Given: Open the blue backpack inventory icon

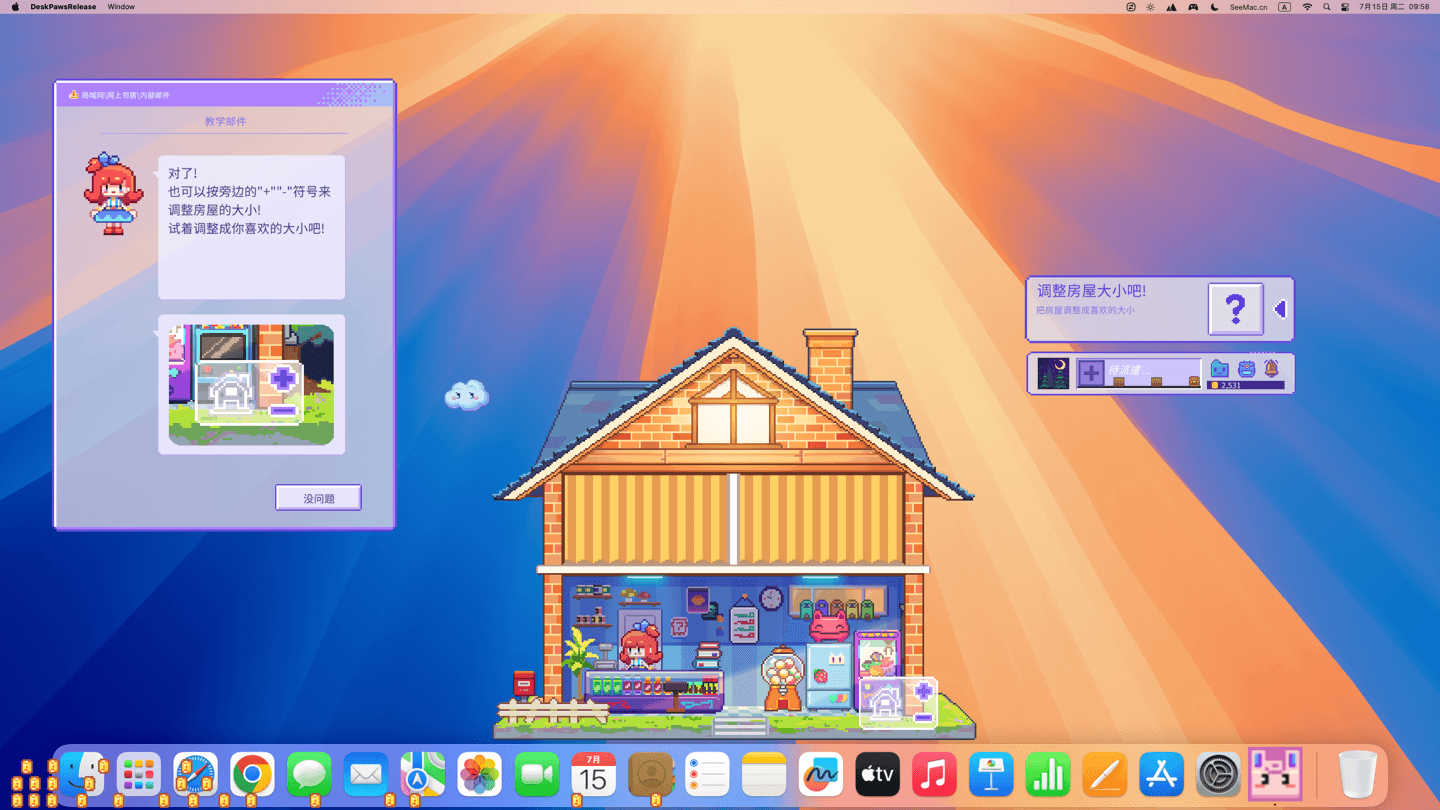Looking at the screenshot, I should point(1246,369).
